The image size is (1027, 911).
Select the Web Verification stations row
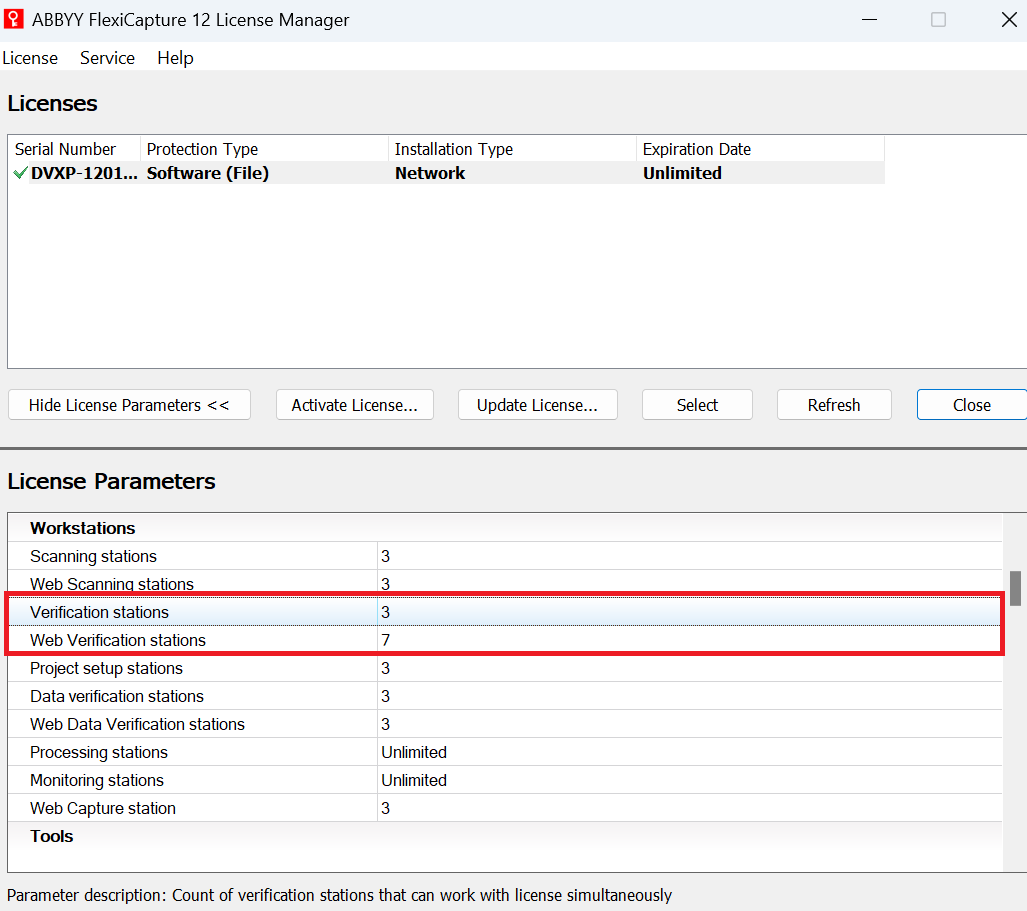[x=505, y=640]
